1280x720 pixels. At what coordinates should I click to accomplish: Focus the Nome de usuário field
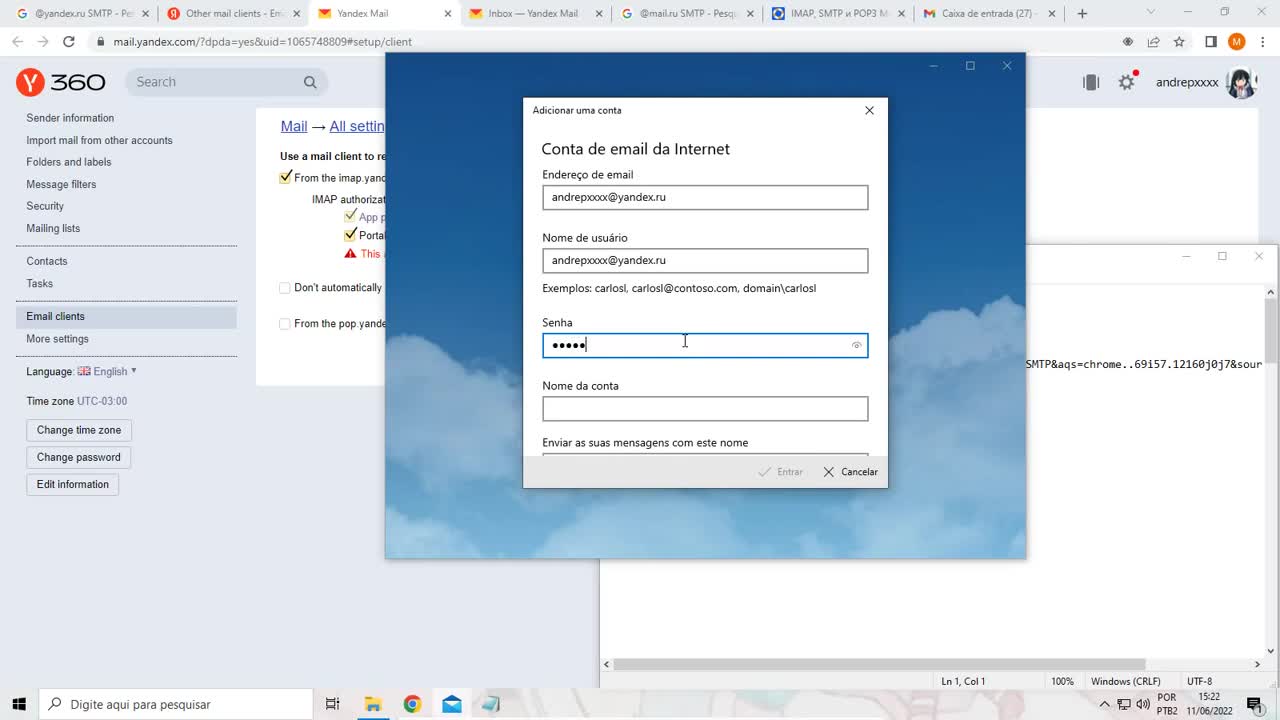(705, 260)
